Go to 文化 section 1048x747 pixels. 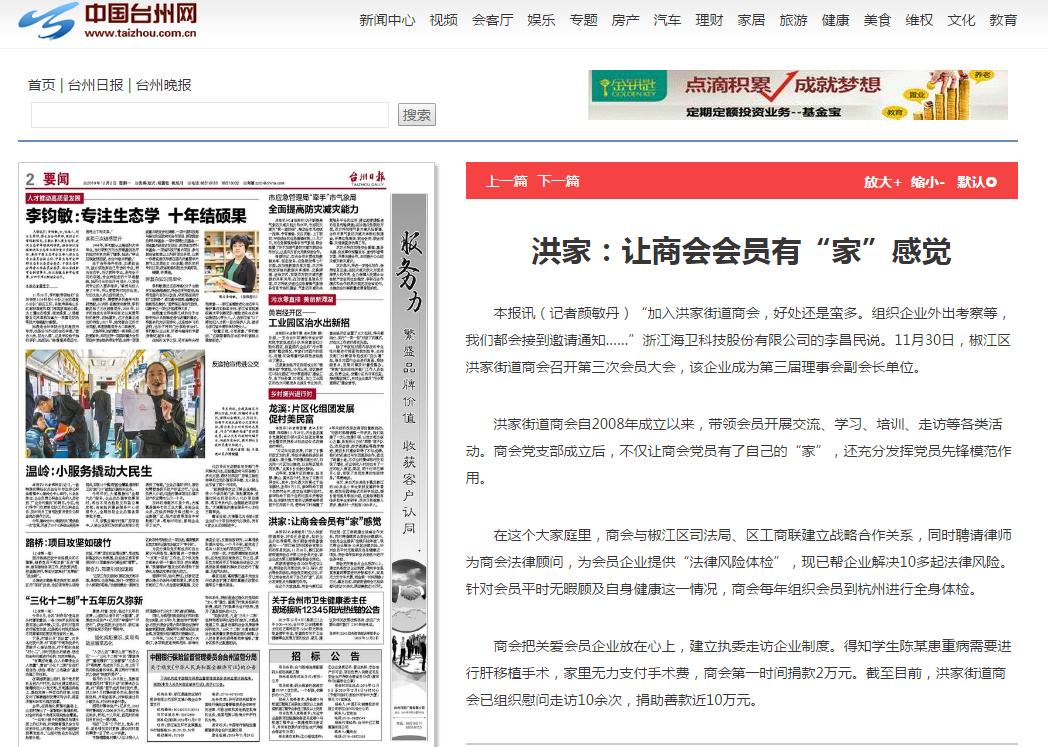tap(961, 20)
